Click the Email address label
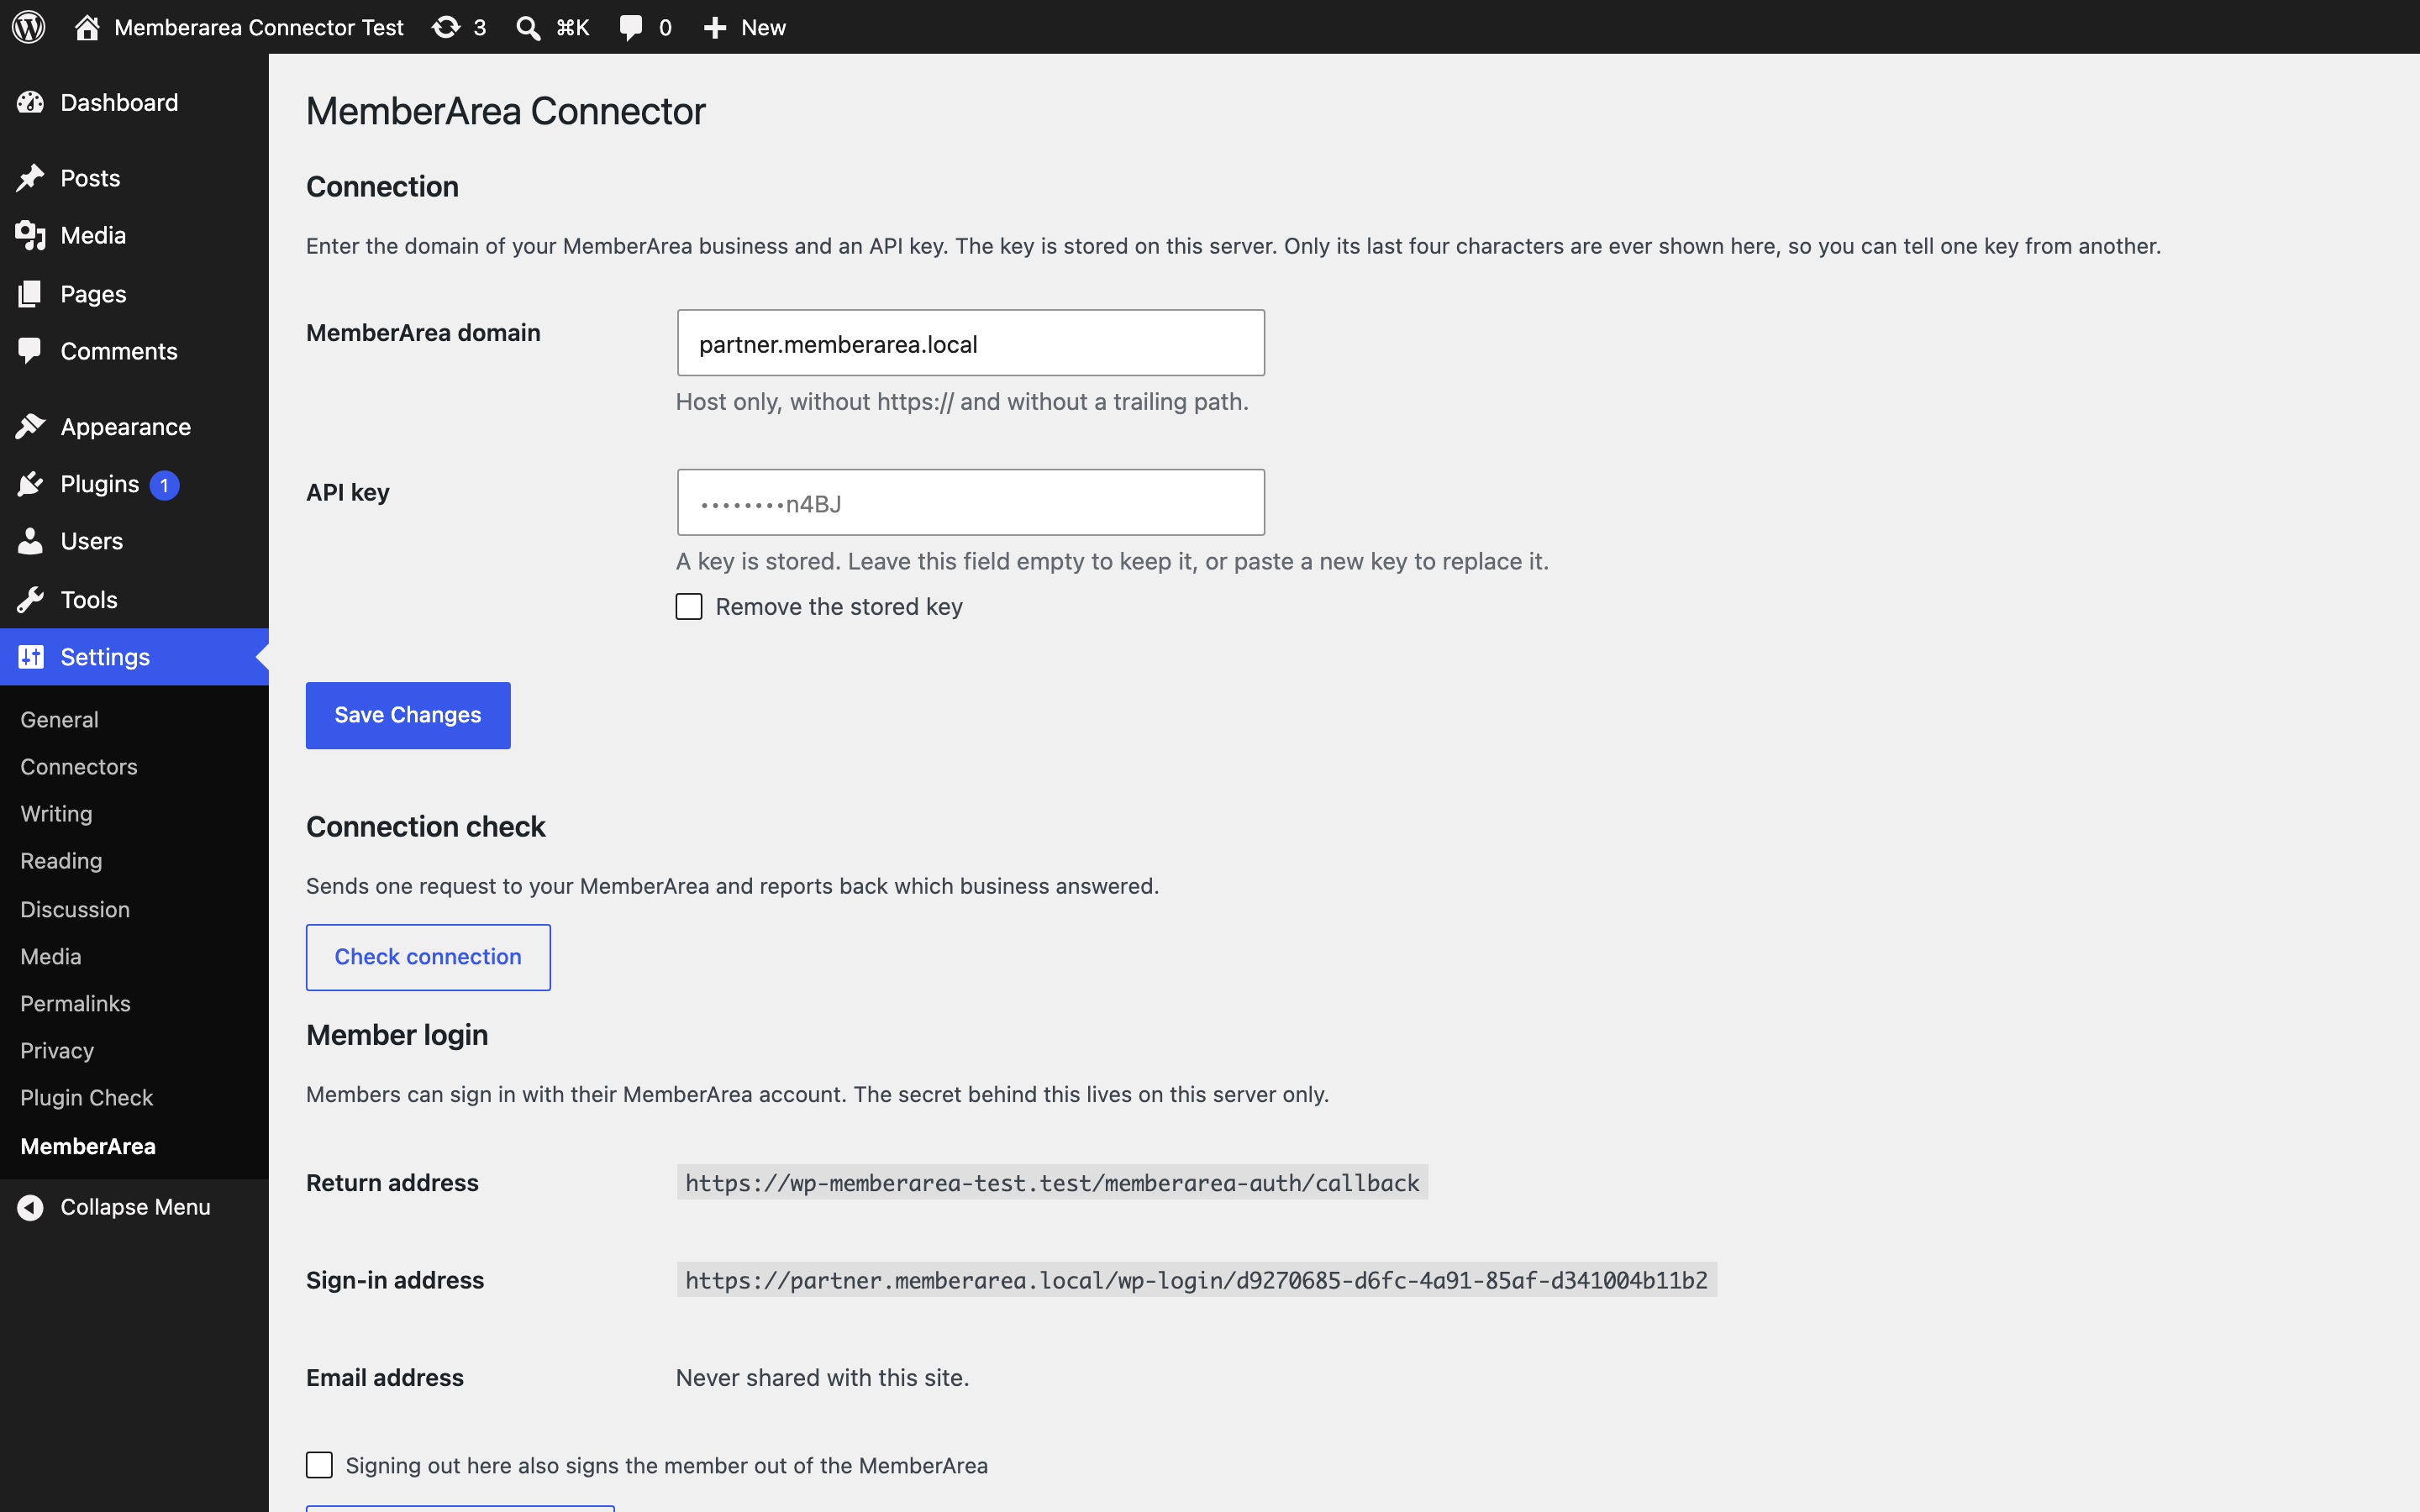The height and width of the screenshot is (1512, 2420). point(385,1377)
